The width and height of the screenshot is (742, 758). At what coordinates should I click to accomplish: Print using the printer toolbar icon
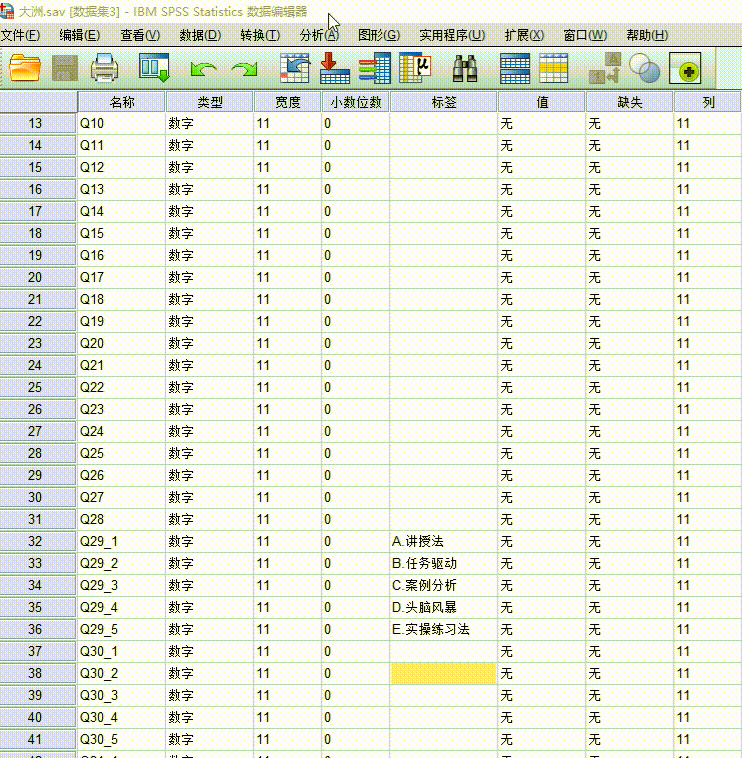[x=104, y=68]
